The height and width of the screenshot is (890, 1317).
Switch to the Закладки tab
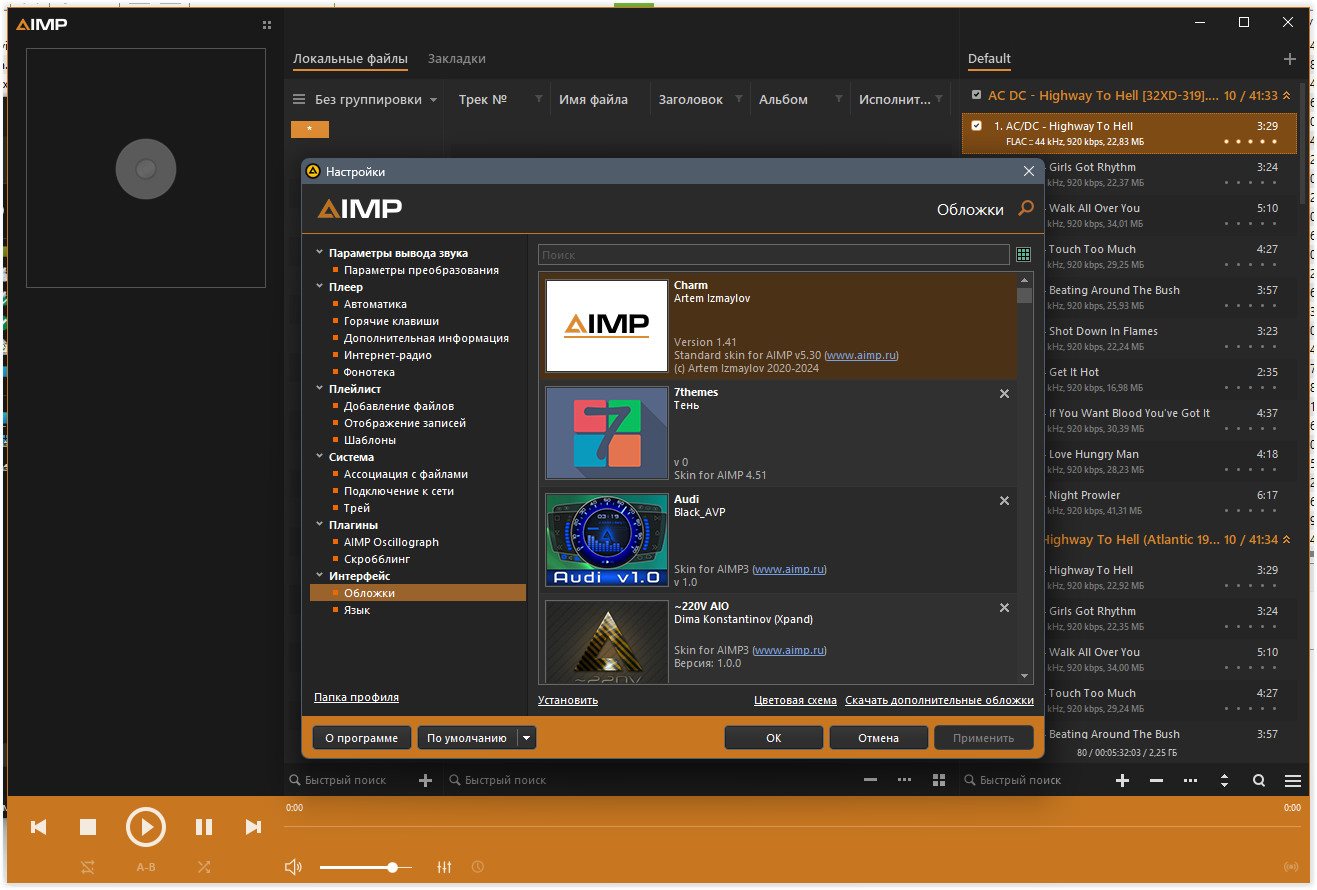click(x=456, y=58)
